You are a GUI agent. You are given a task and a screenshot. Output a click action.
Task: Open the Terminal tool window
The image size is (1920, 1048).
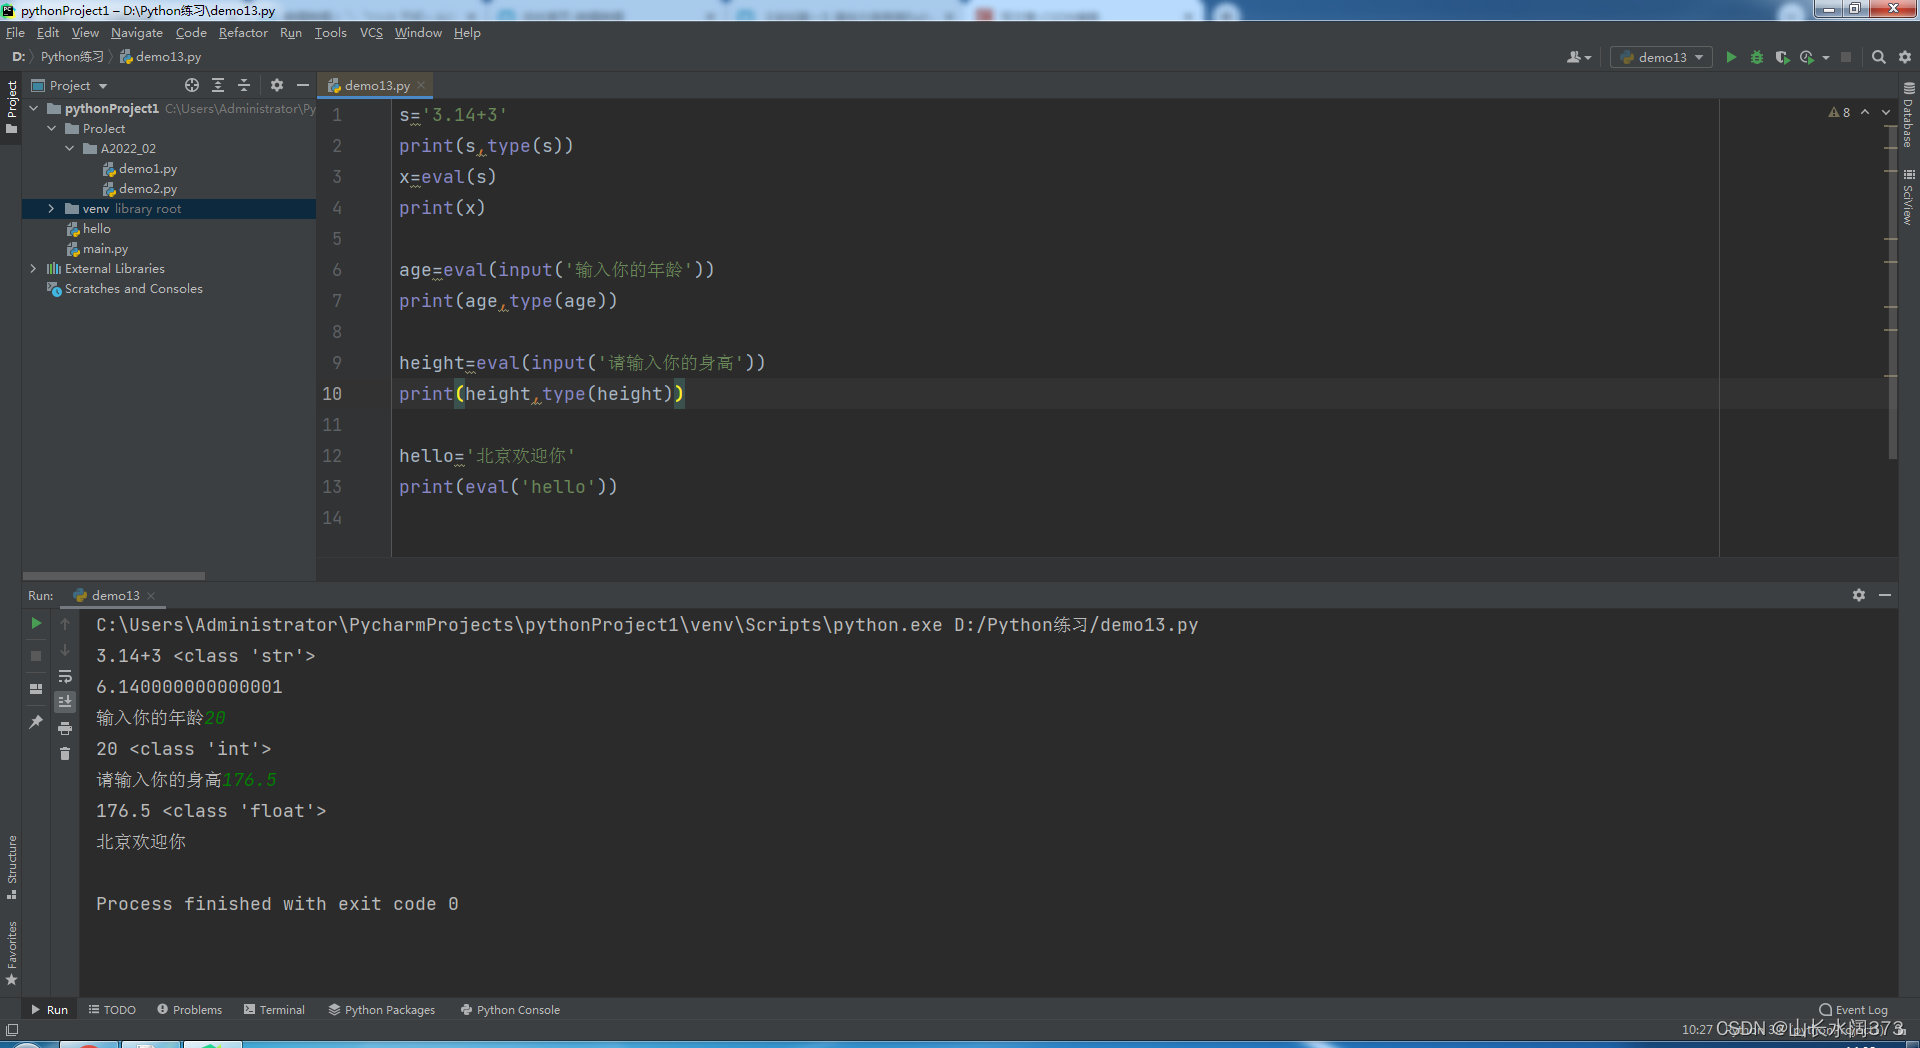(x=274, y=1009)
